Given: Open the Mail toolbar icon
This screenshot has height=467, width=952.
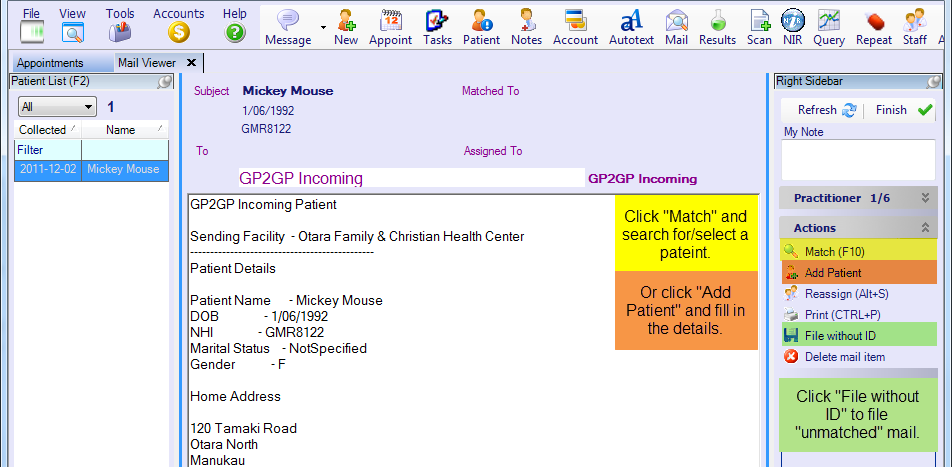Looking at the screenshot, I should pyautogui.click(x=676, y=21).
